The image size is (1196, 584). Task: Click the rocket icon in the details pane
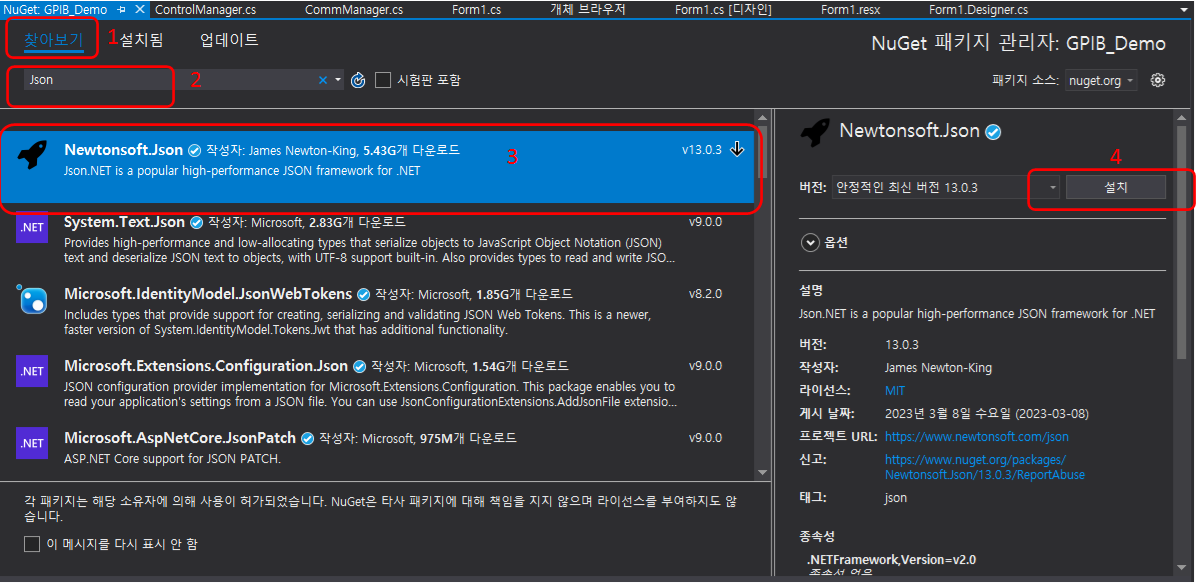click(815, 133)
